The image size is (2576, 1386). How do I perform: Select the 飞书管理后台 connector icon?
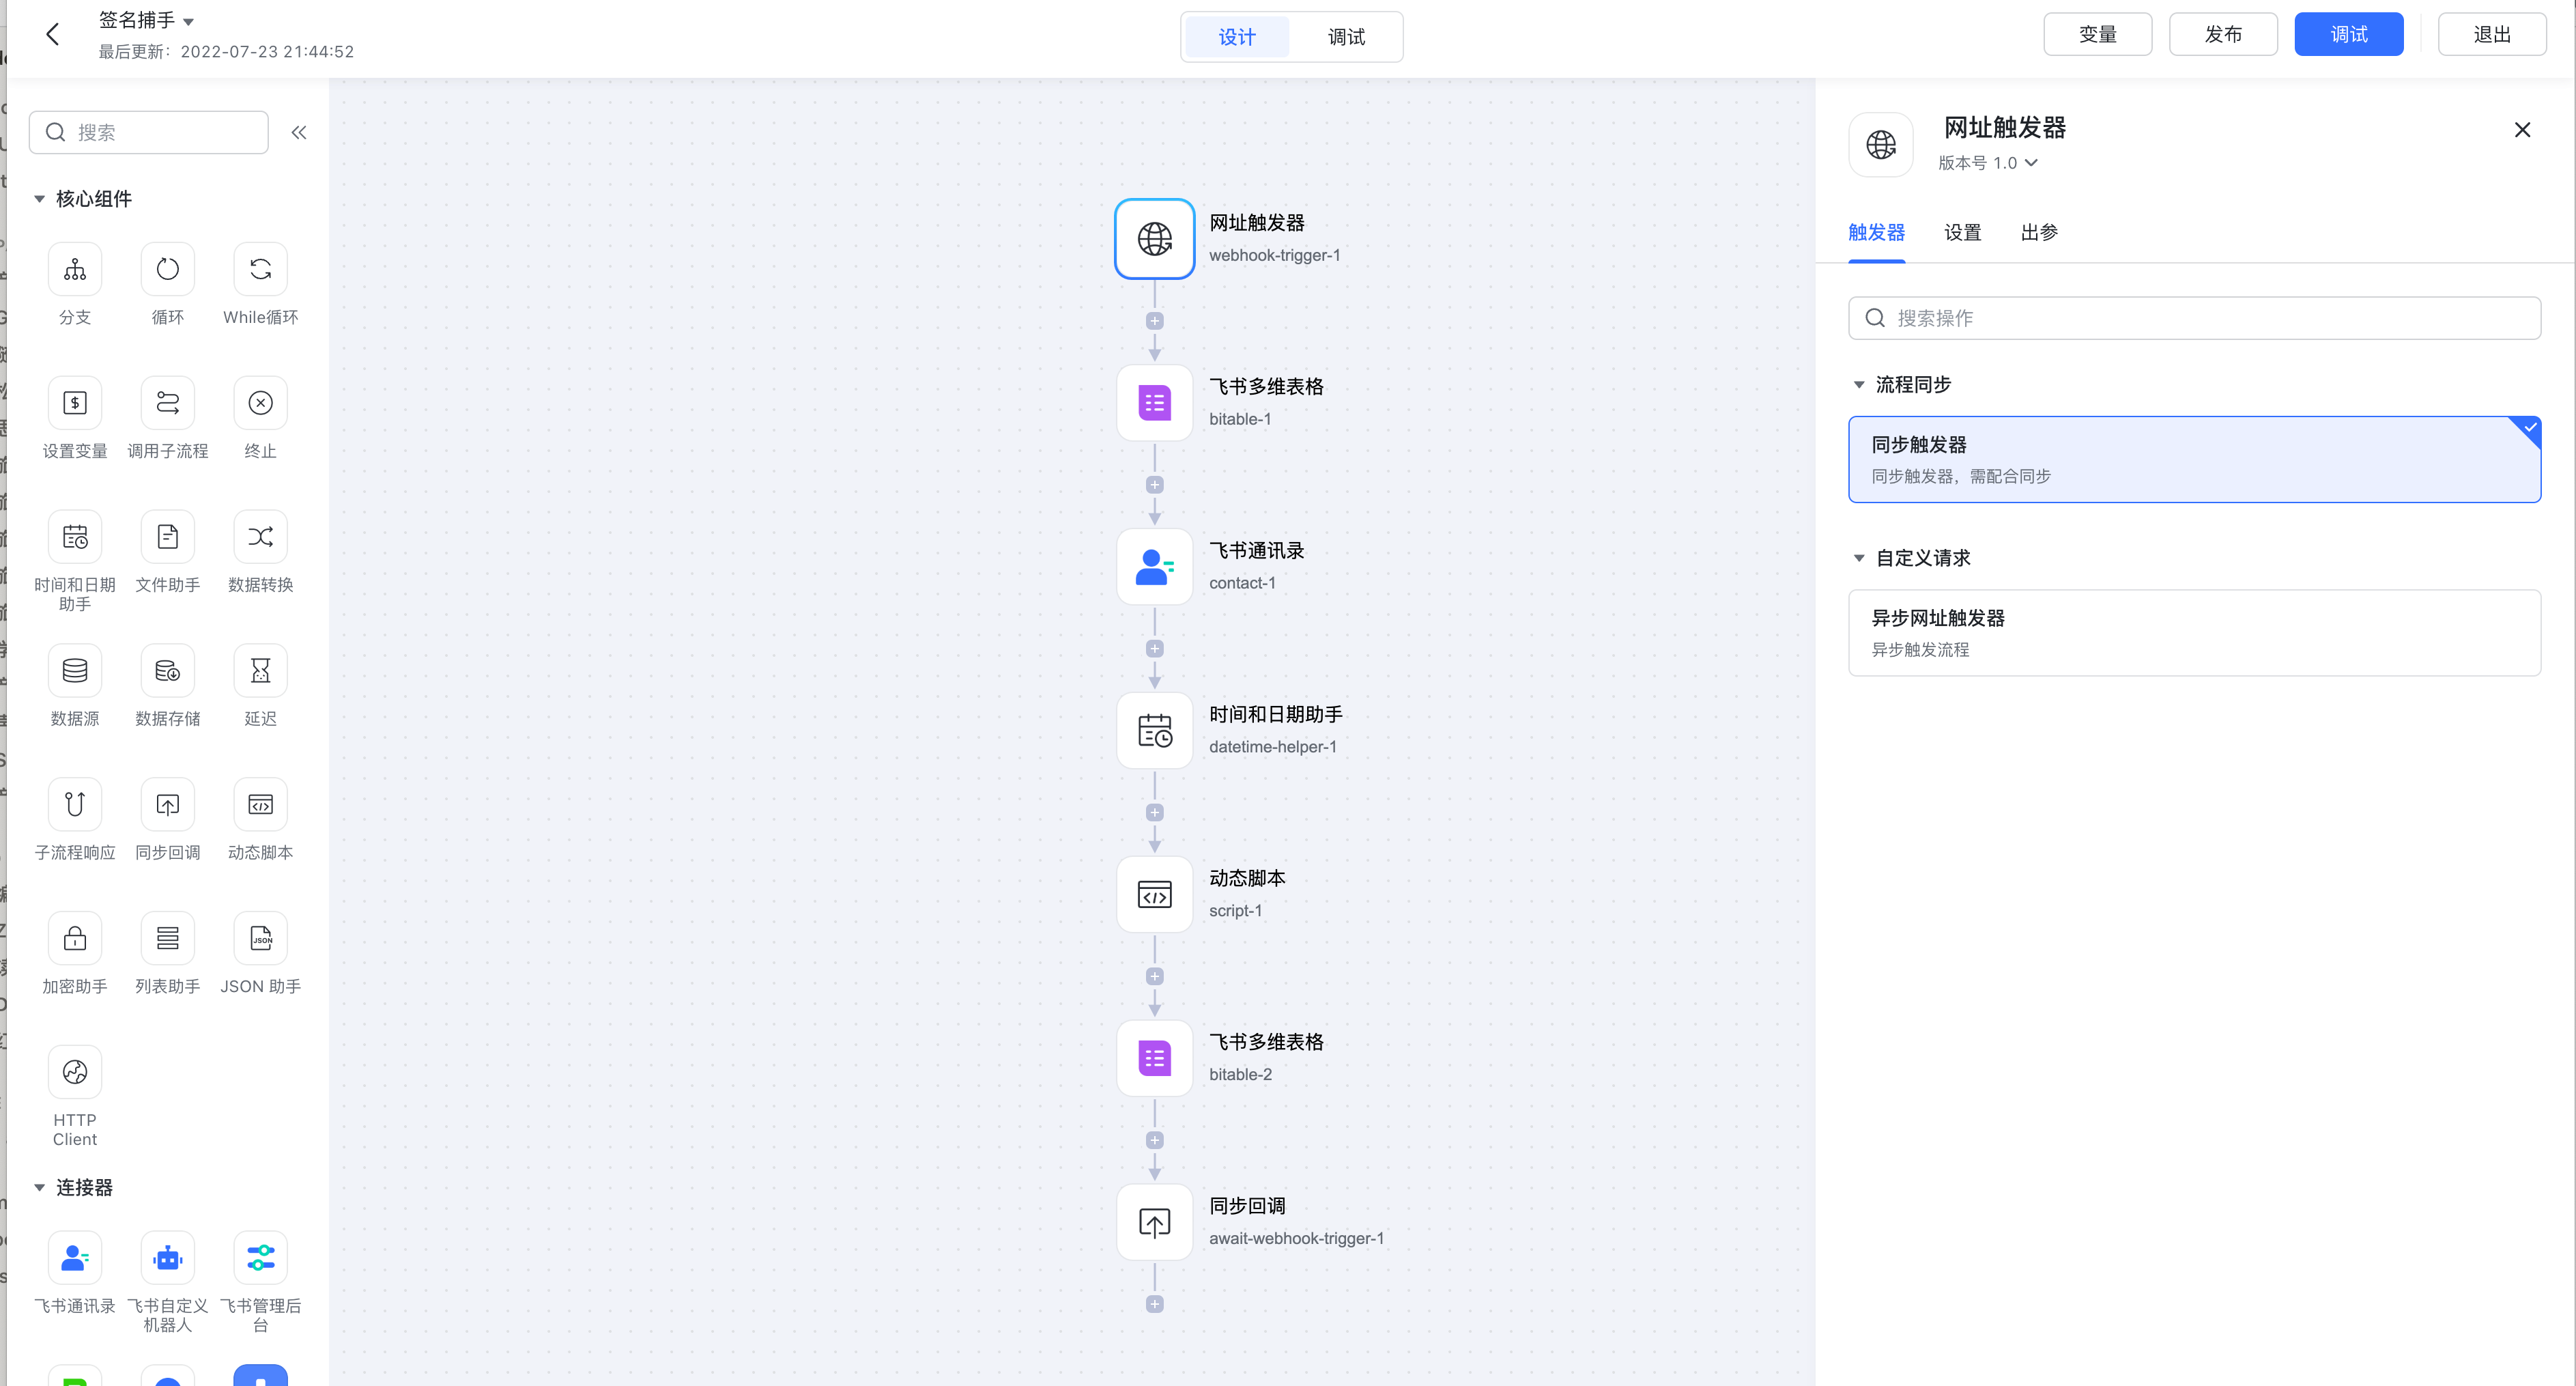(x=261, y=1258)
